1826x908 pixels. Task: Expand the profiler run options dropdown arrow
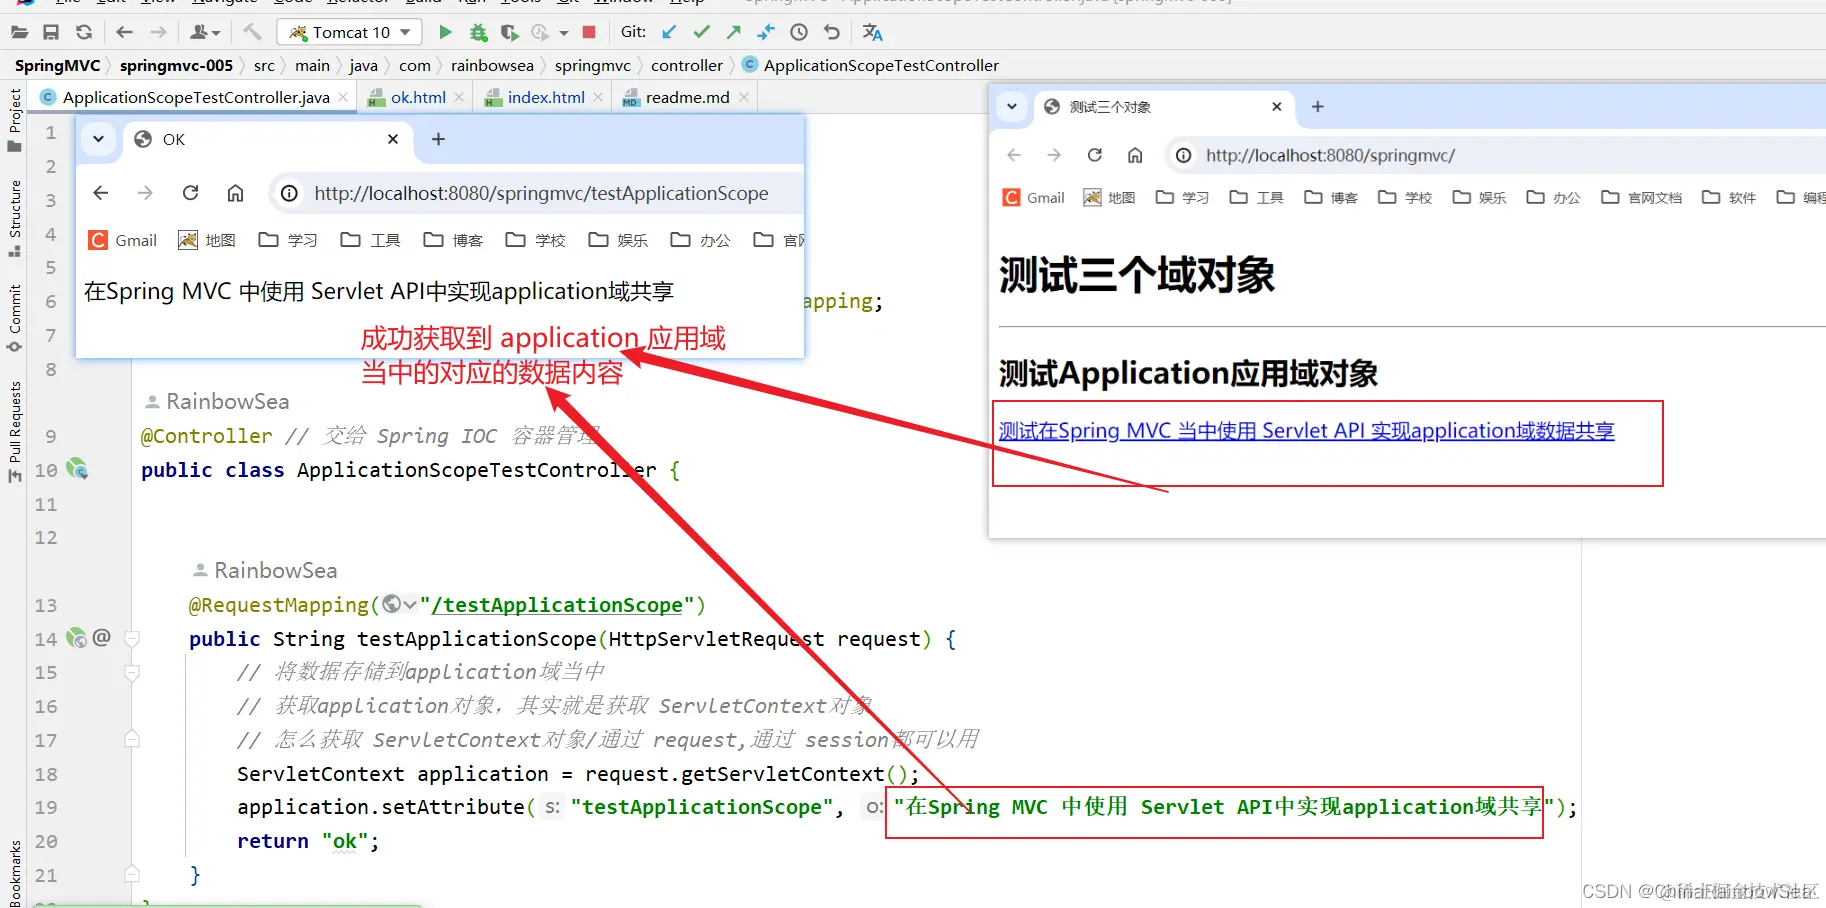(x=564, y=33)
